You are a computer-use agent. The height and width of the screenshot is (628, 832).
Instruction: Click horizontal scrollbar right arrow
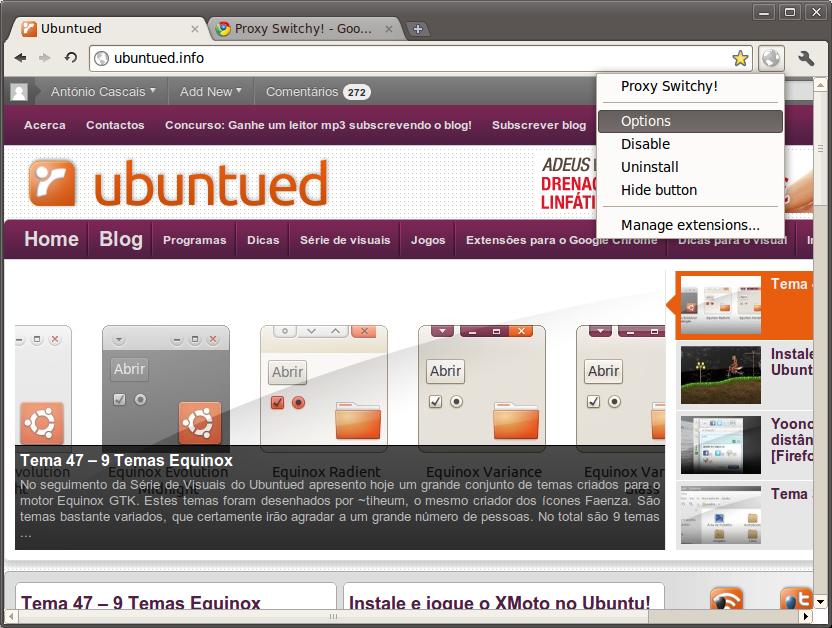[806, 616]
